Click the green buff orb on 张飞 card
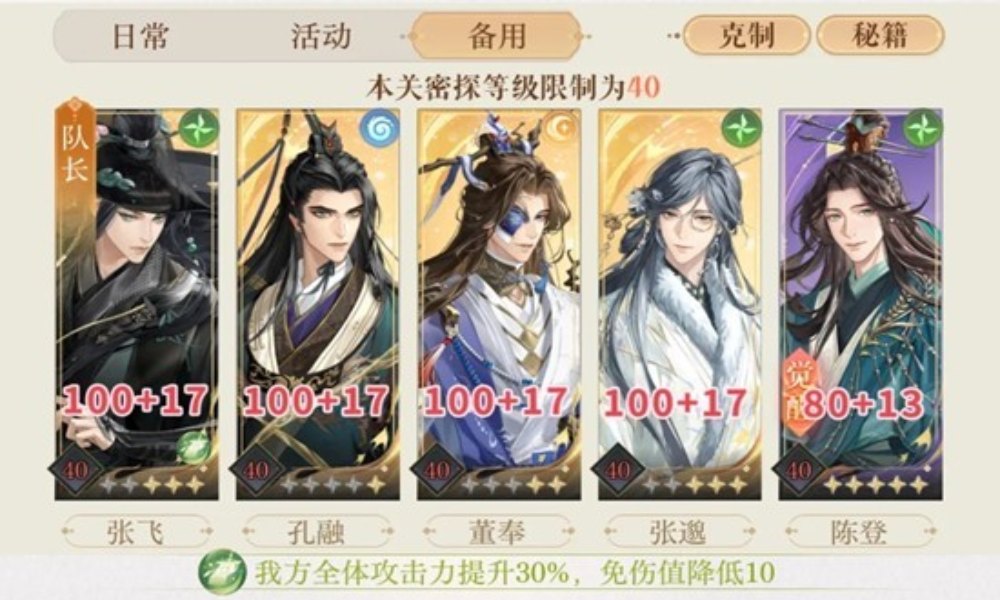The width and height of the screenshot is (1000, 600). (193, 447)
